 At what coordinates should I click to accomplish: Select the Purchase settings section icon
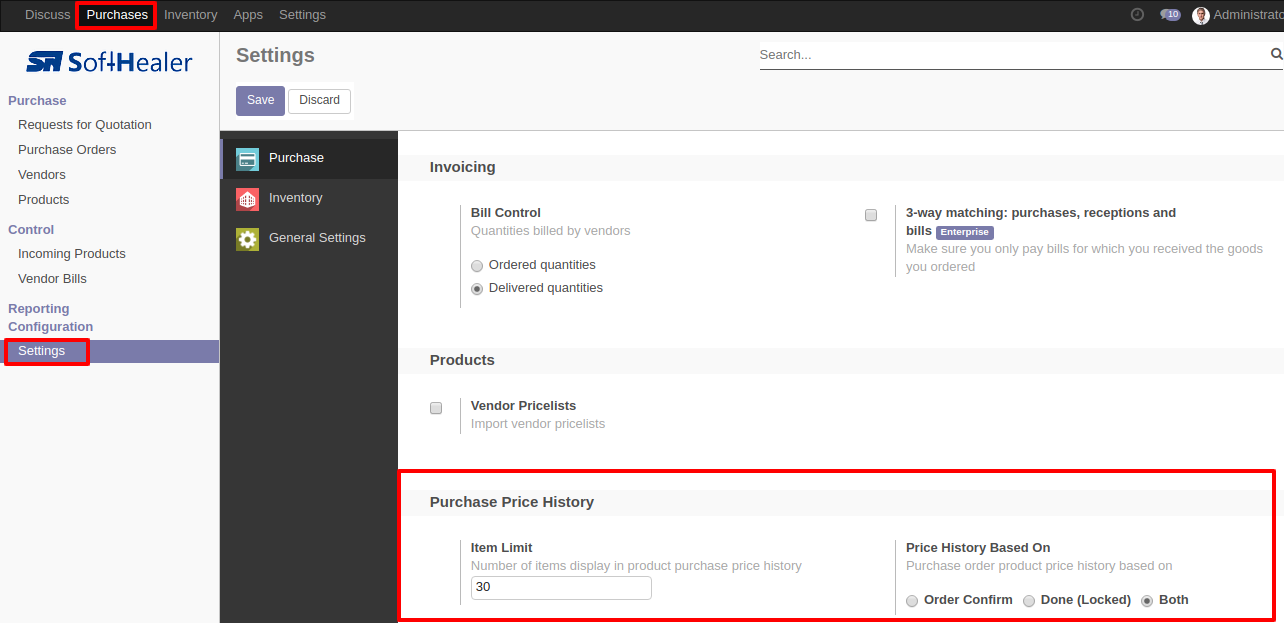247,159
